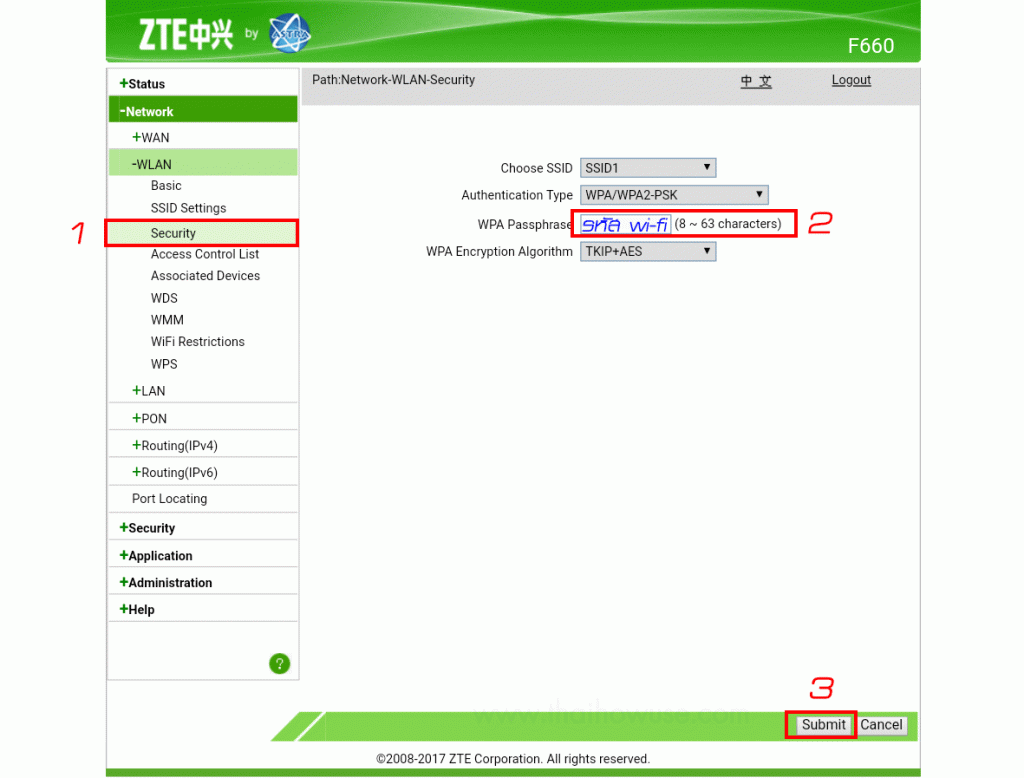
Task: Open the Authentication Type dropdown
Action: coord(674,195)
